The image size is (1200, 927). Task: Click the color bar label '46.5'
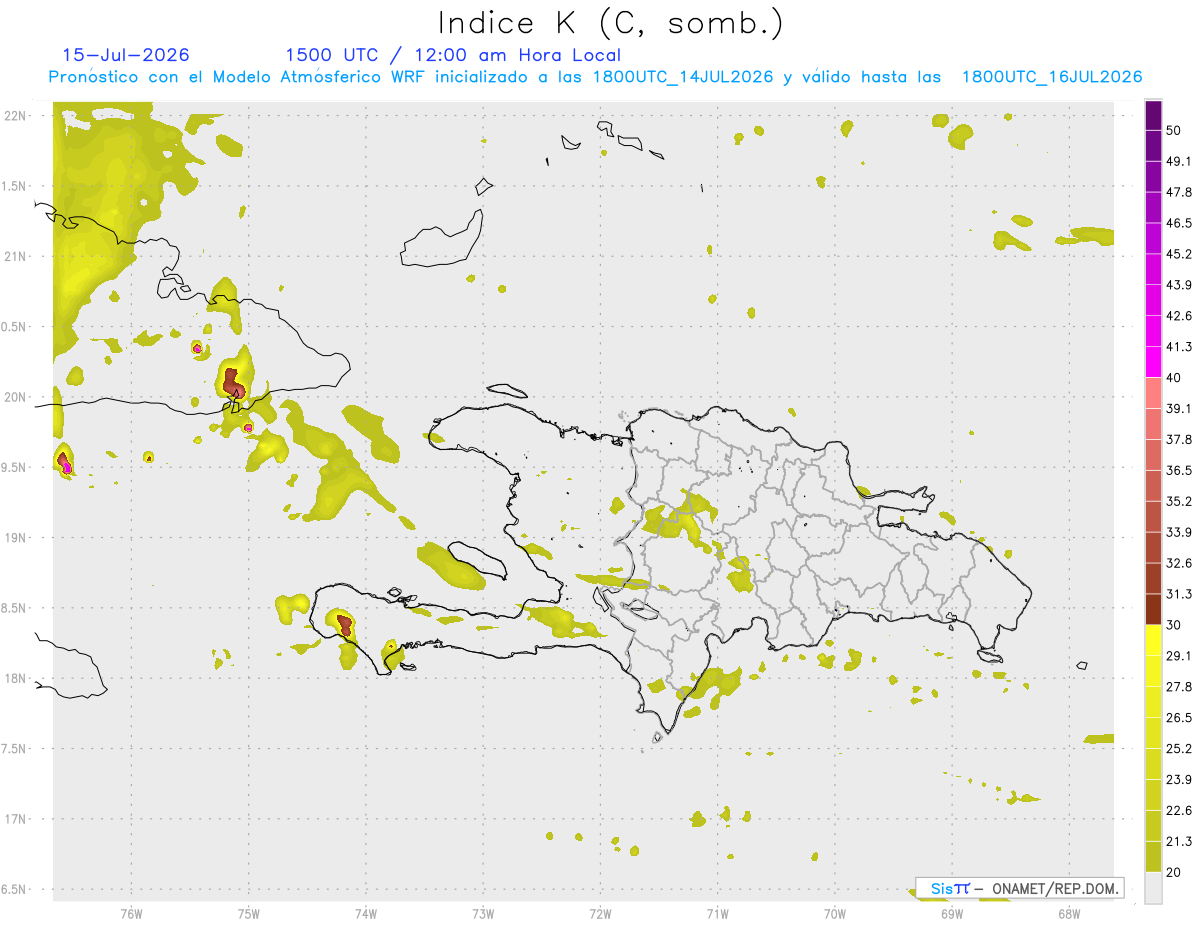pos(1179,224)
